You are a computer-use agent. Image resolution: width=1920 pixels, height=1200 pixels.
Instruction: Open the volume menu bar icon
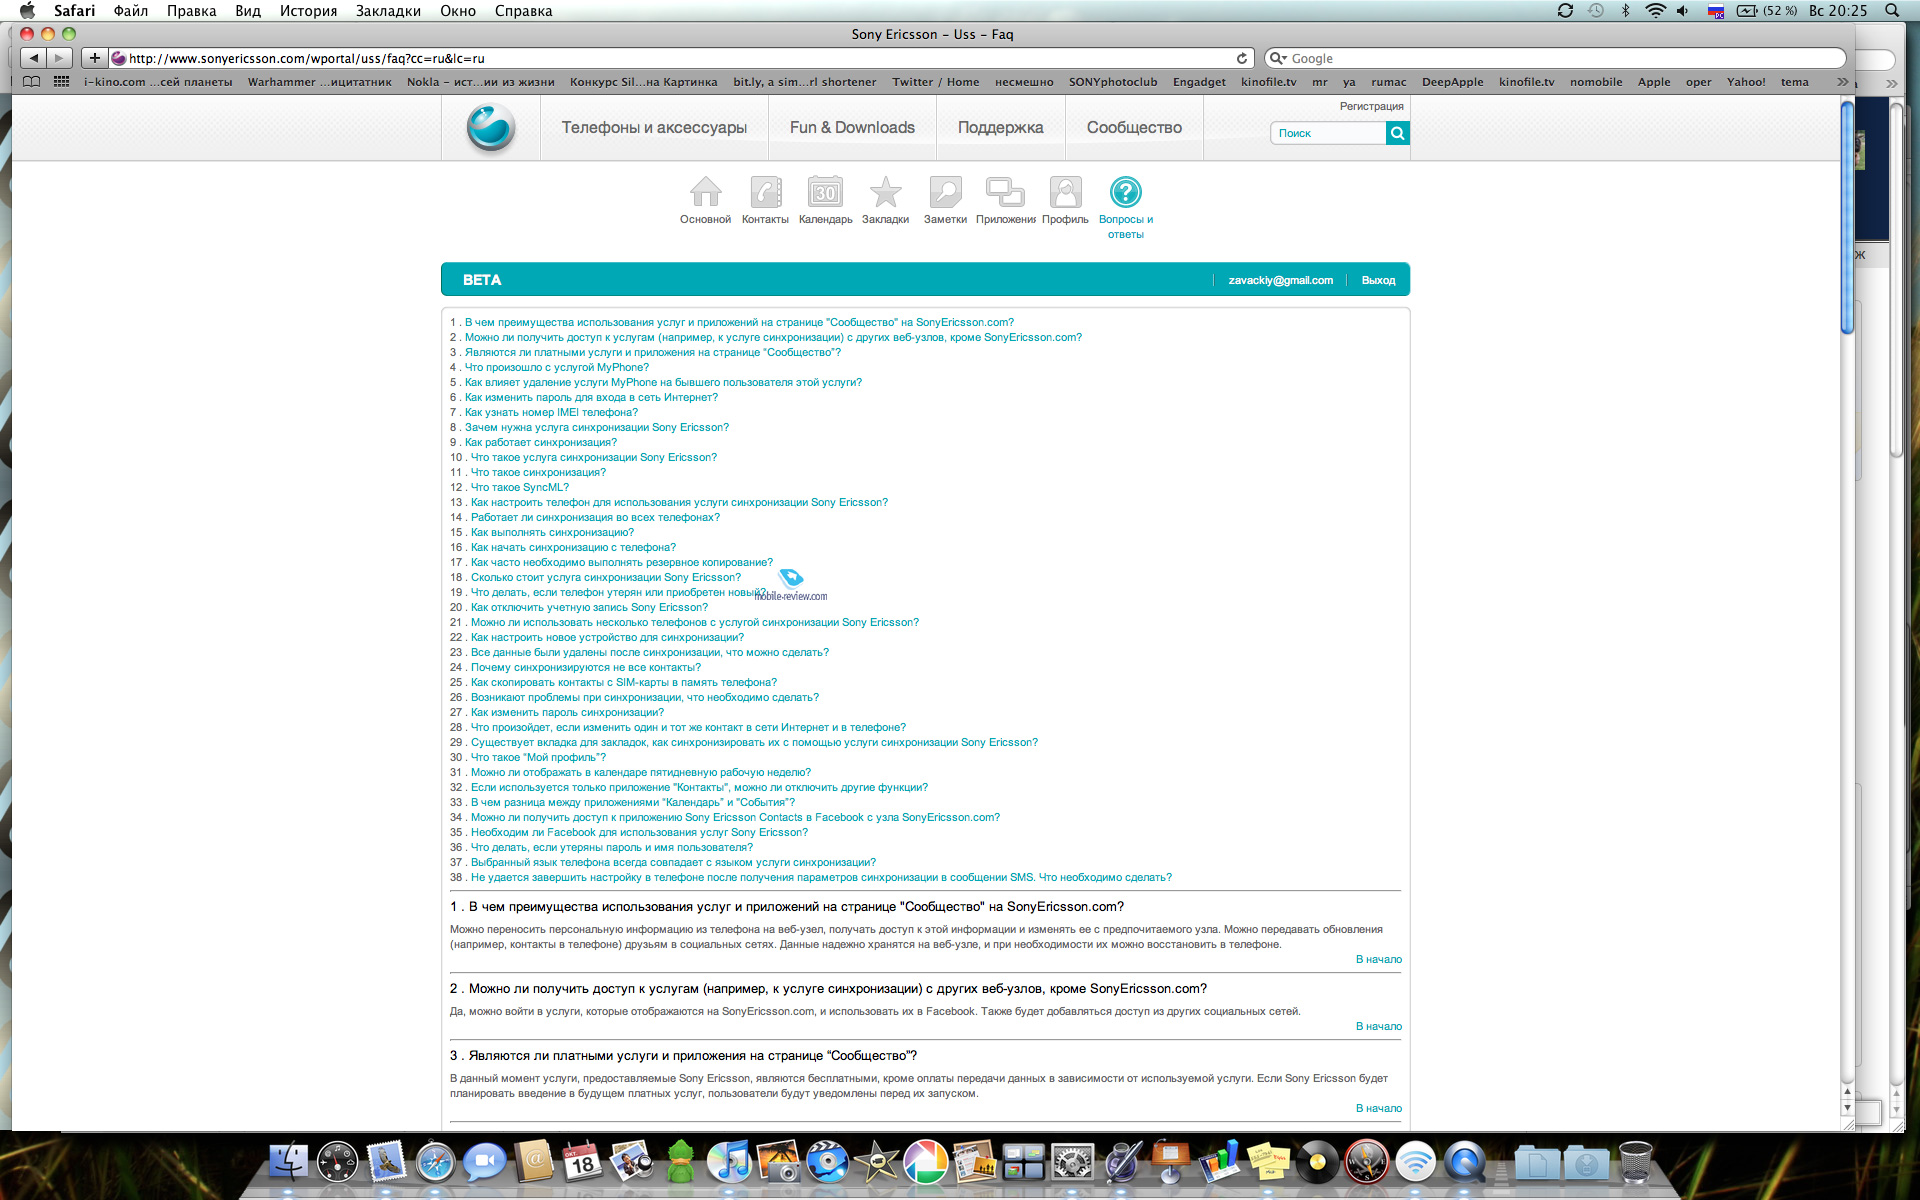[x=1683, y=11]
